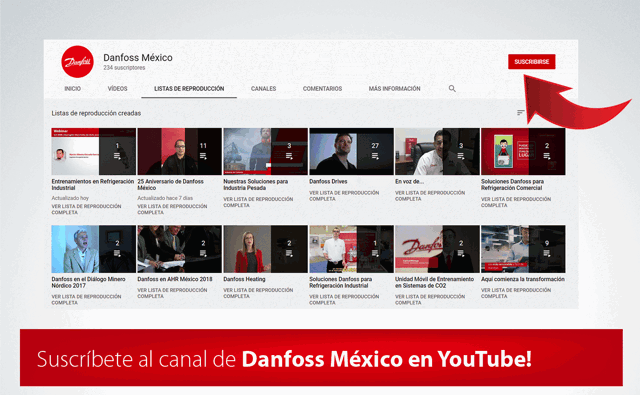Click Nuestras Soluciones para Industria Pesada title

[x=256, y=184]
